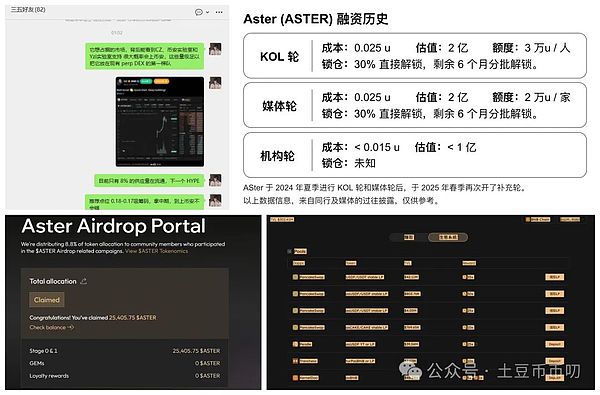Click the avatar beside the 0.16-0.17 message
Screen dimensions: 600x395
tap(215, 201)
